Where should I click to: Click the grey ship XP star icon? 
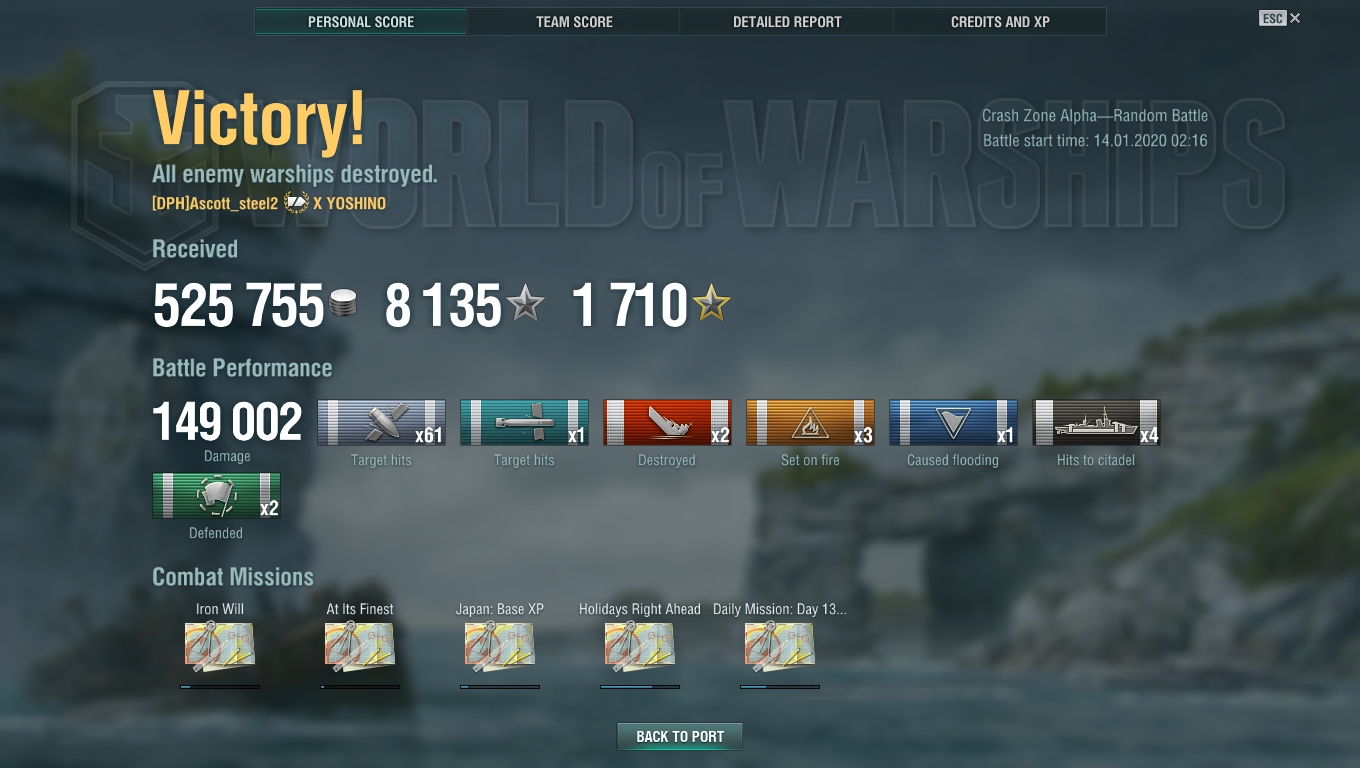tap(525, 304)
